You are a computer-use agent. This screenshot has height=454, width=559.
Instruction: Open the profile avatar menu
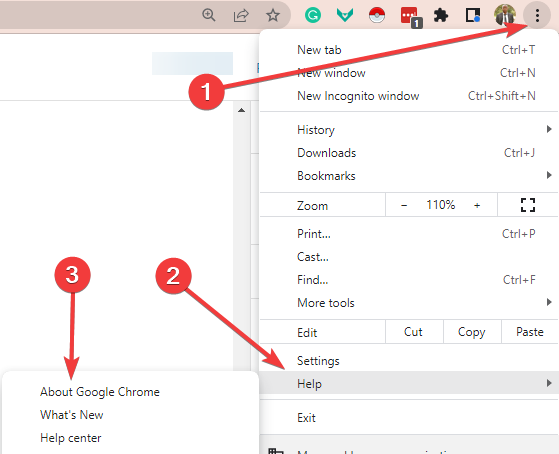[x=505, y=15]
